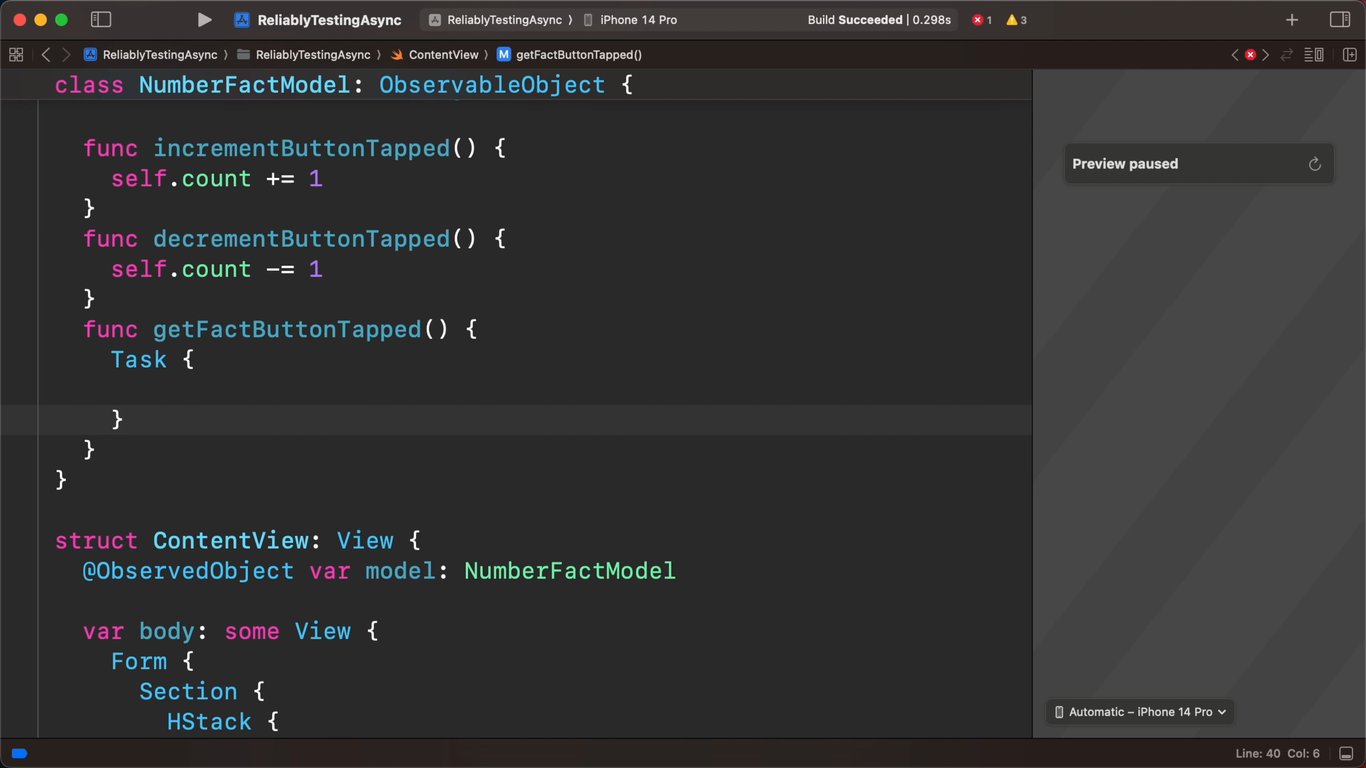This screenshot has height=768, width=1366.
Task: Toggle the navigator sidebar
Action: pyautogui.click(x=101, y=20)
